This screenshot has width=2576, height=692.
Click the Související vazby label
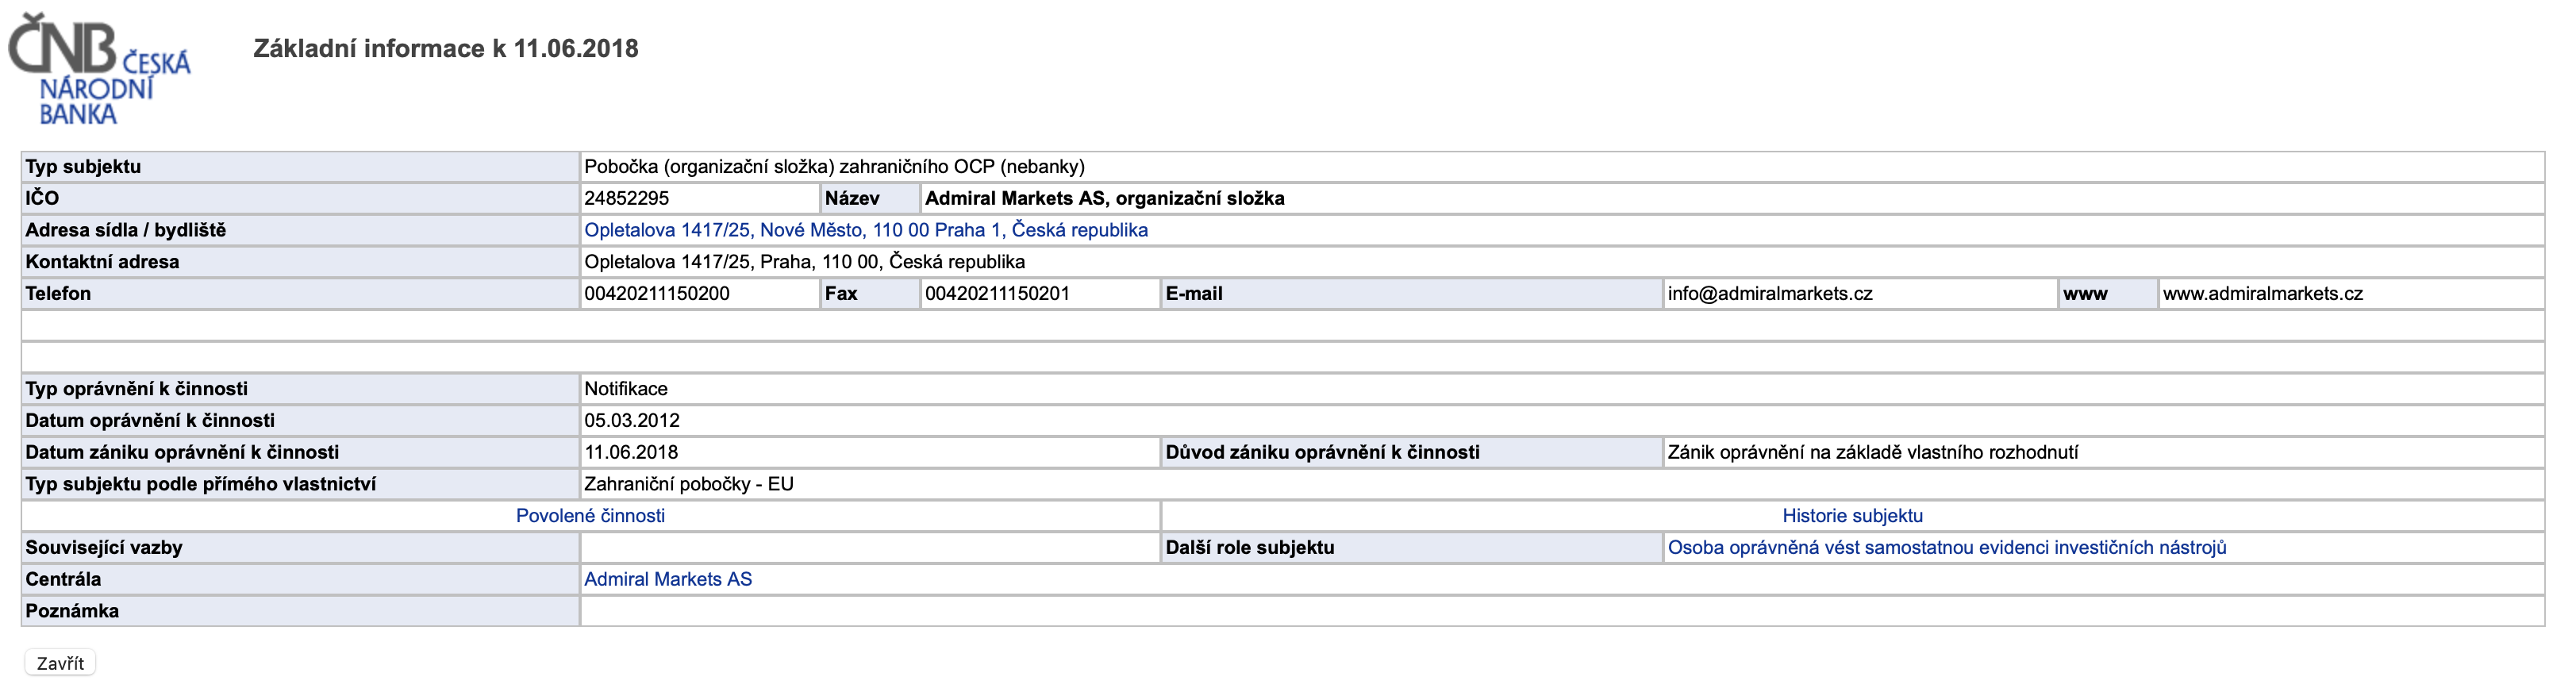(x=104, y=548)
